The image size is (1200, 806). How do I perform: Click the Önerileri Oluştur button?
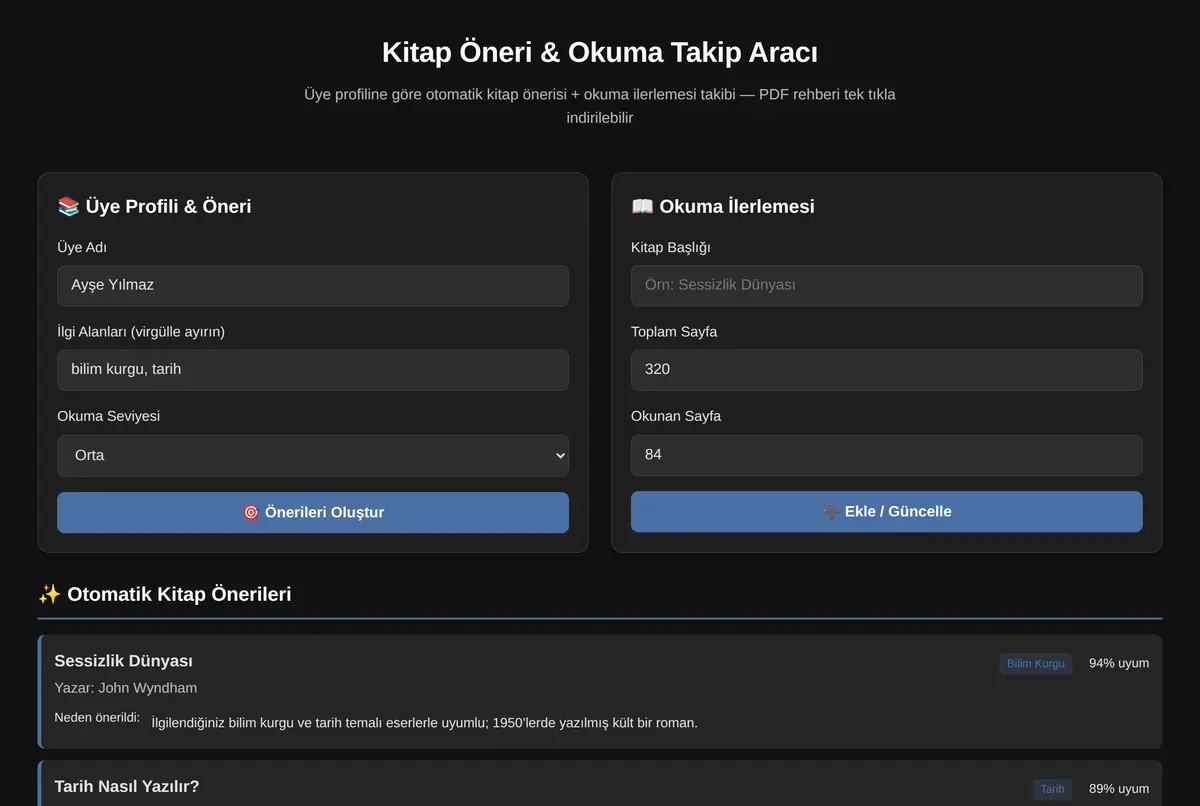coord(313,512)
